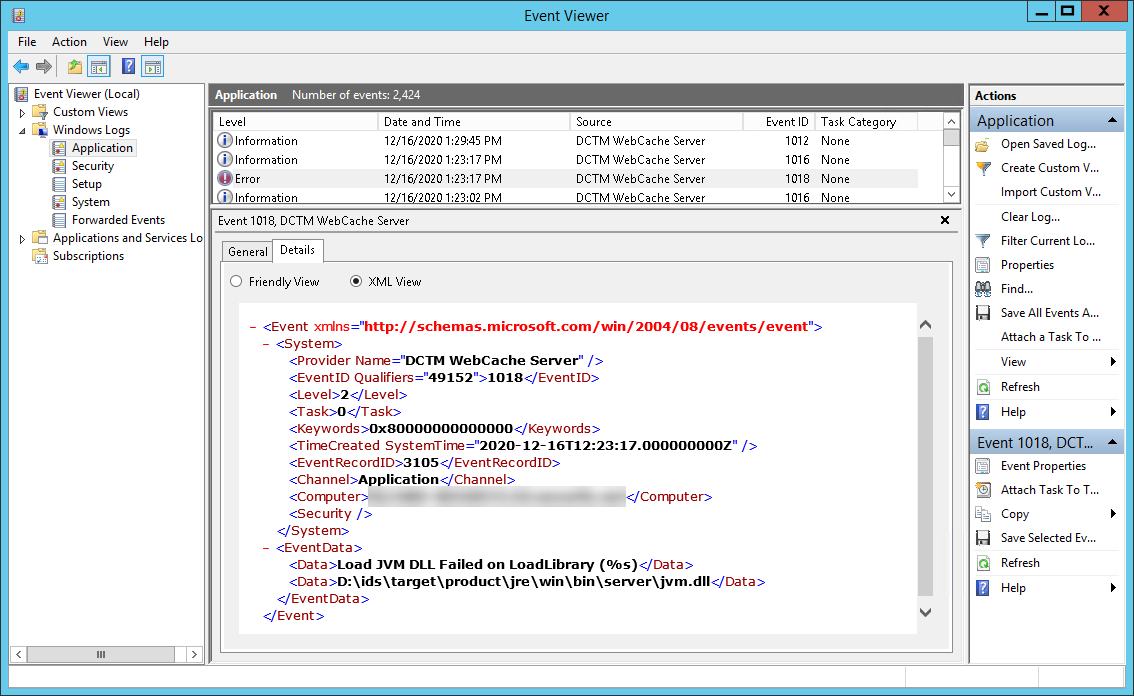Click the tree pane horizontal scrollbar thumb

click(x=101, y=655)
